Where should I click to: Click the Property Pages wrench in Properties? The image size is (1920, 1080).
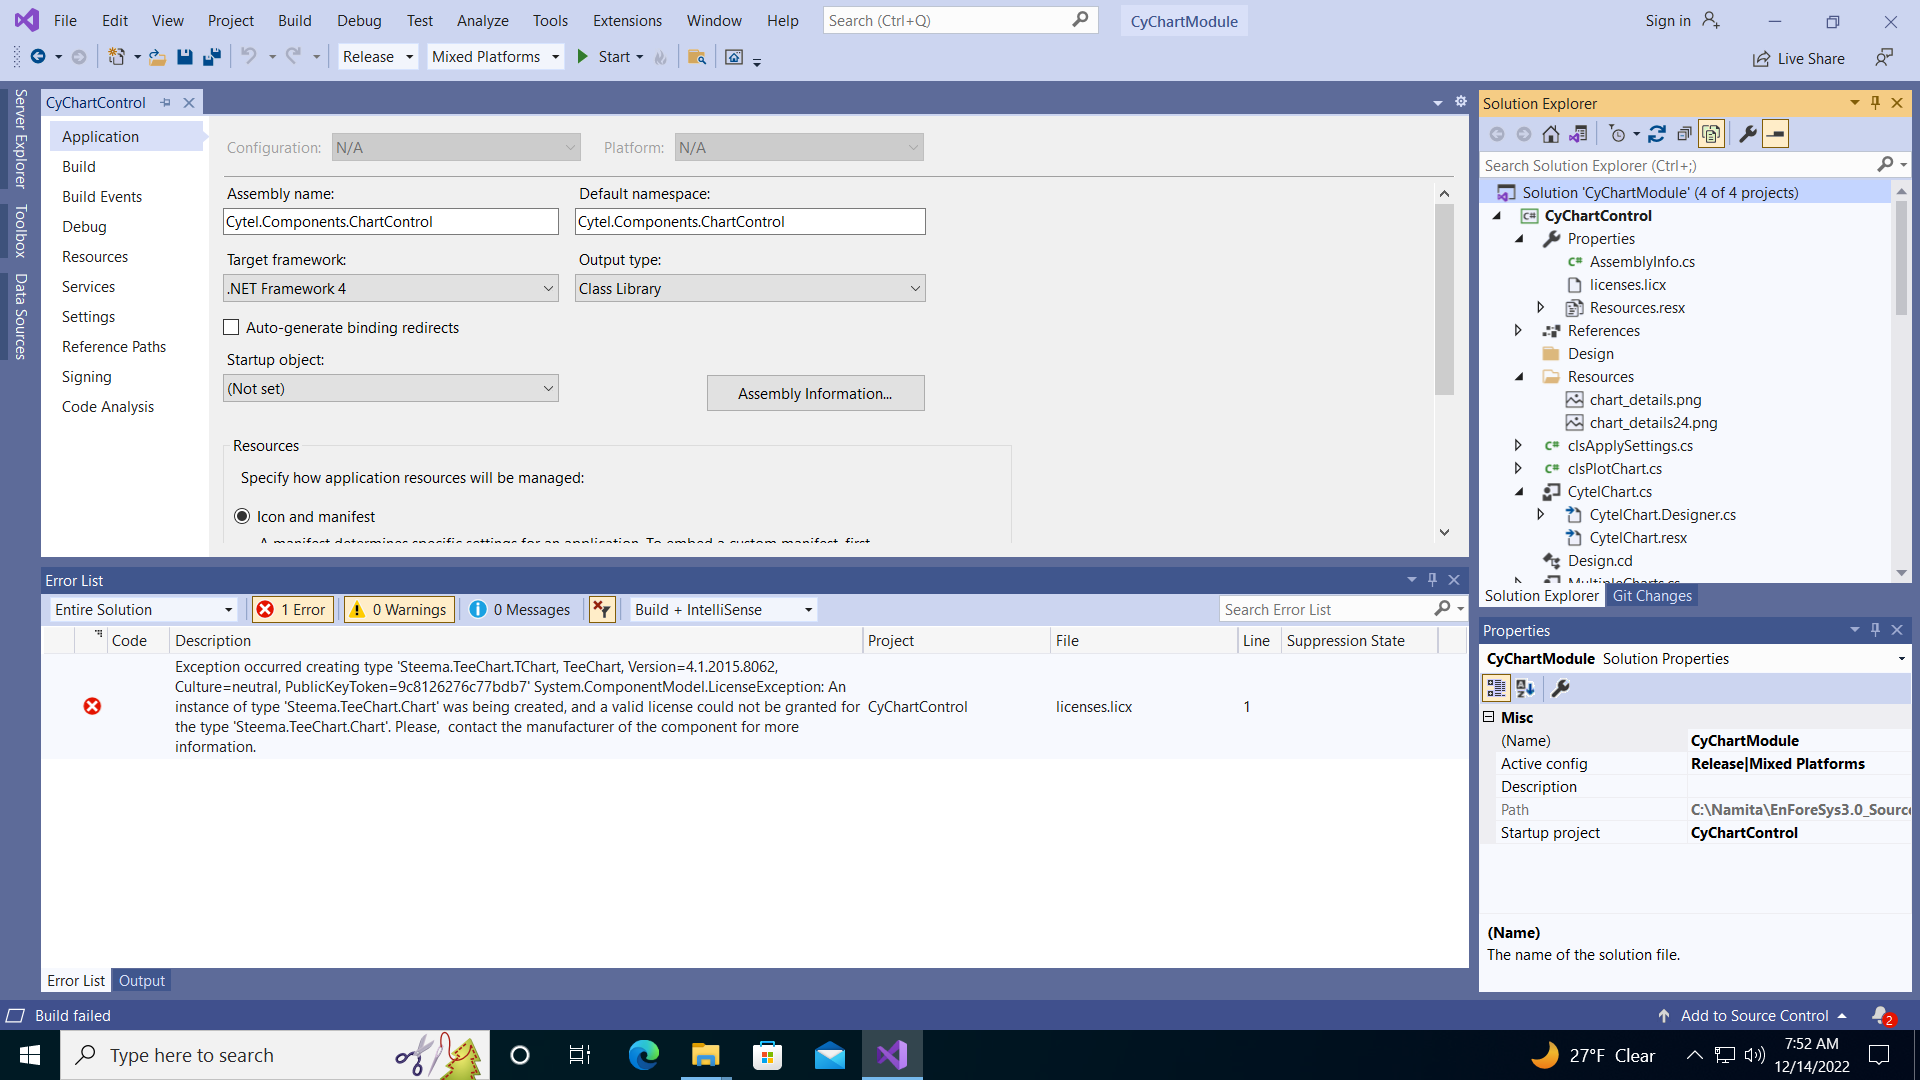[1560, 688]
